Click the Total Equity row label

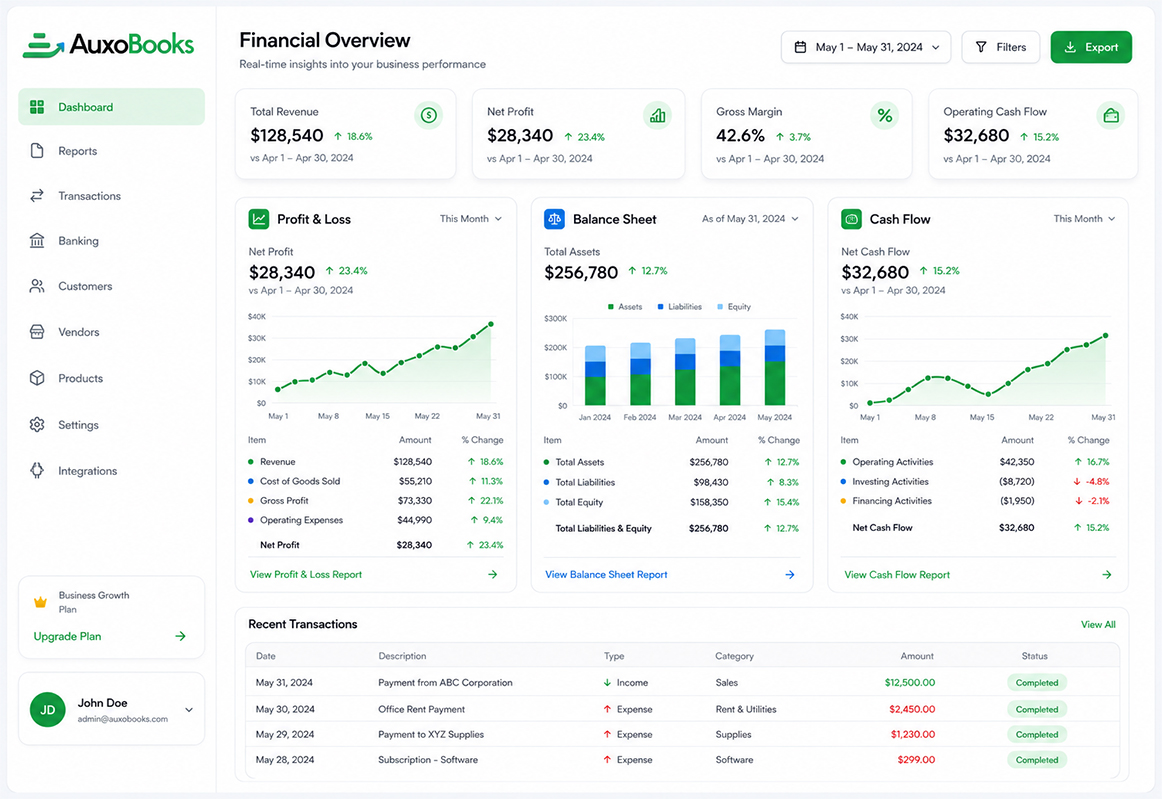coord(580,502)
